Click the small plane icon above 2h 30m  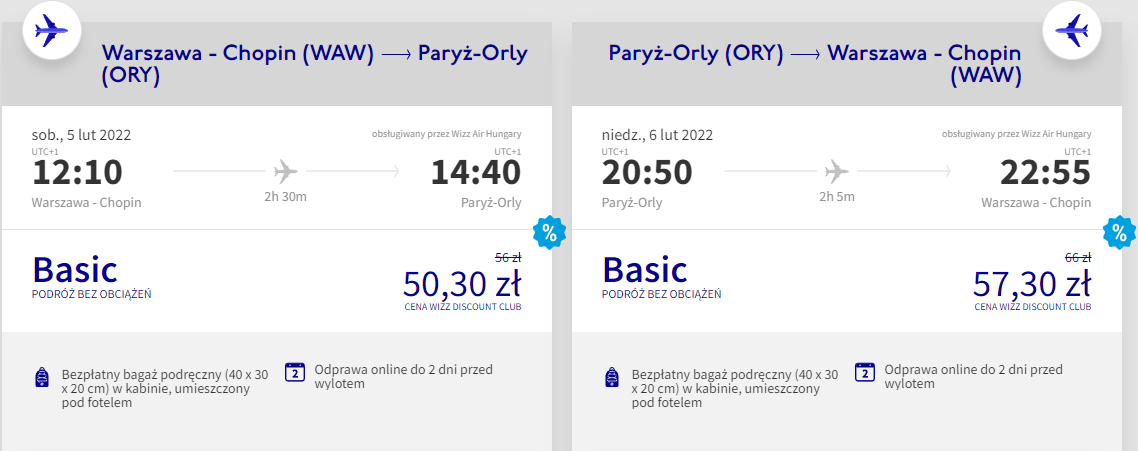(x=285, y=170)
